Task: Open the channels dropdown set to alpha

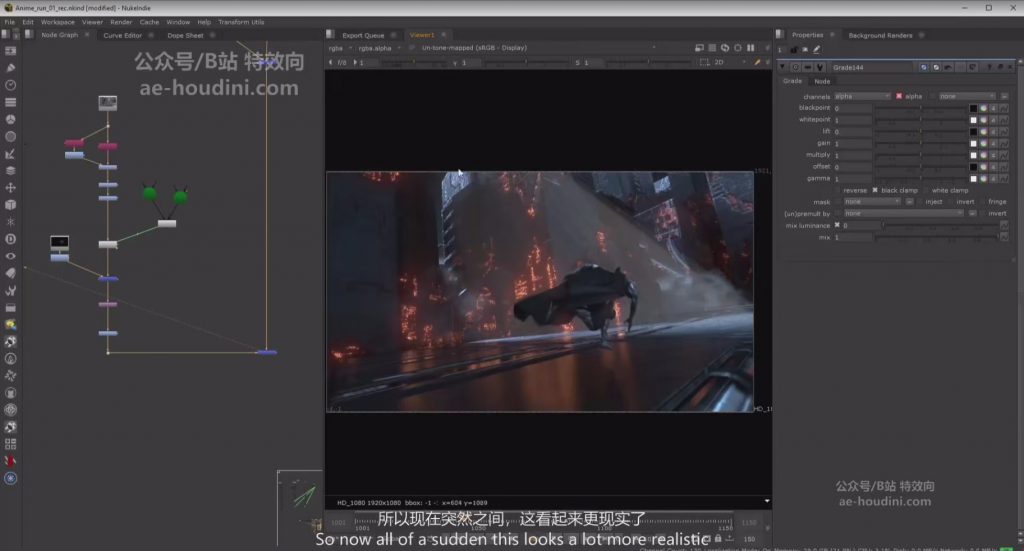Action: point(862,96)
